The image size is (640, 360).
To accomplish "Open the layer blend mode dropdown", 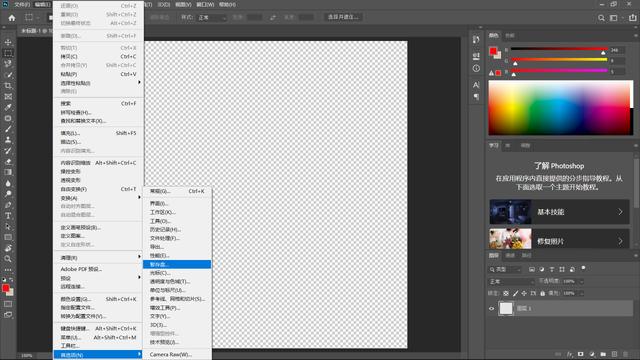I will click(511, 282).
